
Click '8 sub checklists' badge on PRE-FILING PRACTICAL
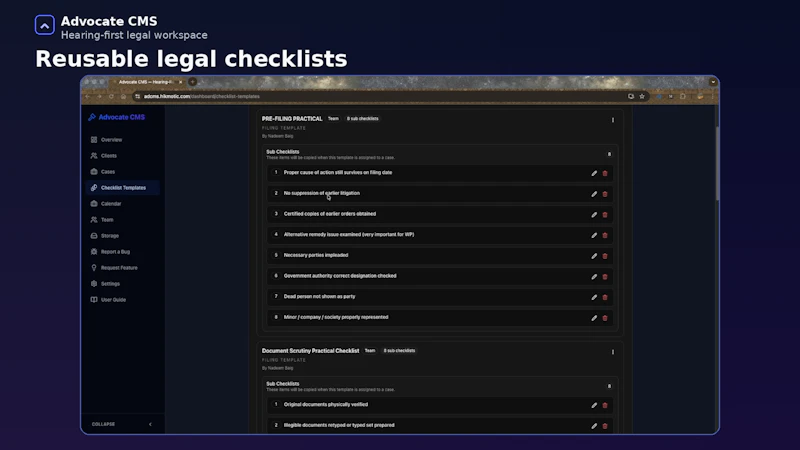point(363,118)
